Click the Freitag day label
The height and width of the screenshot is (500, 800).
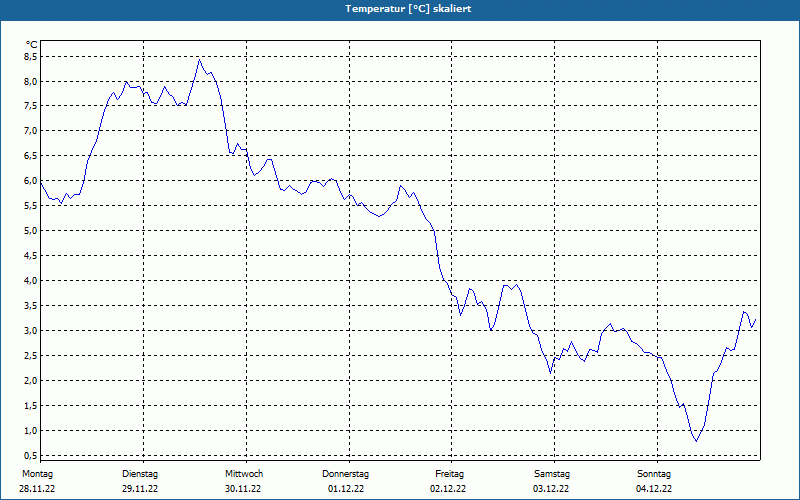pos(449,474)
